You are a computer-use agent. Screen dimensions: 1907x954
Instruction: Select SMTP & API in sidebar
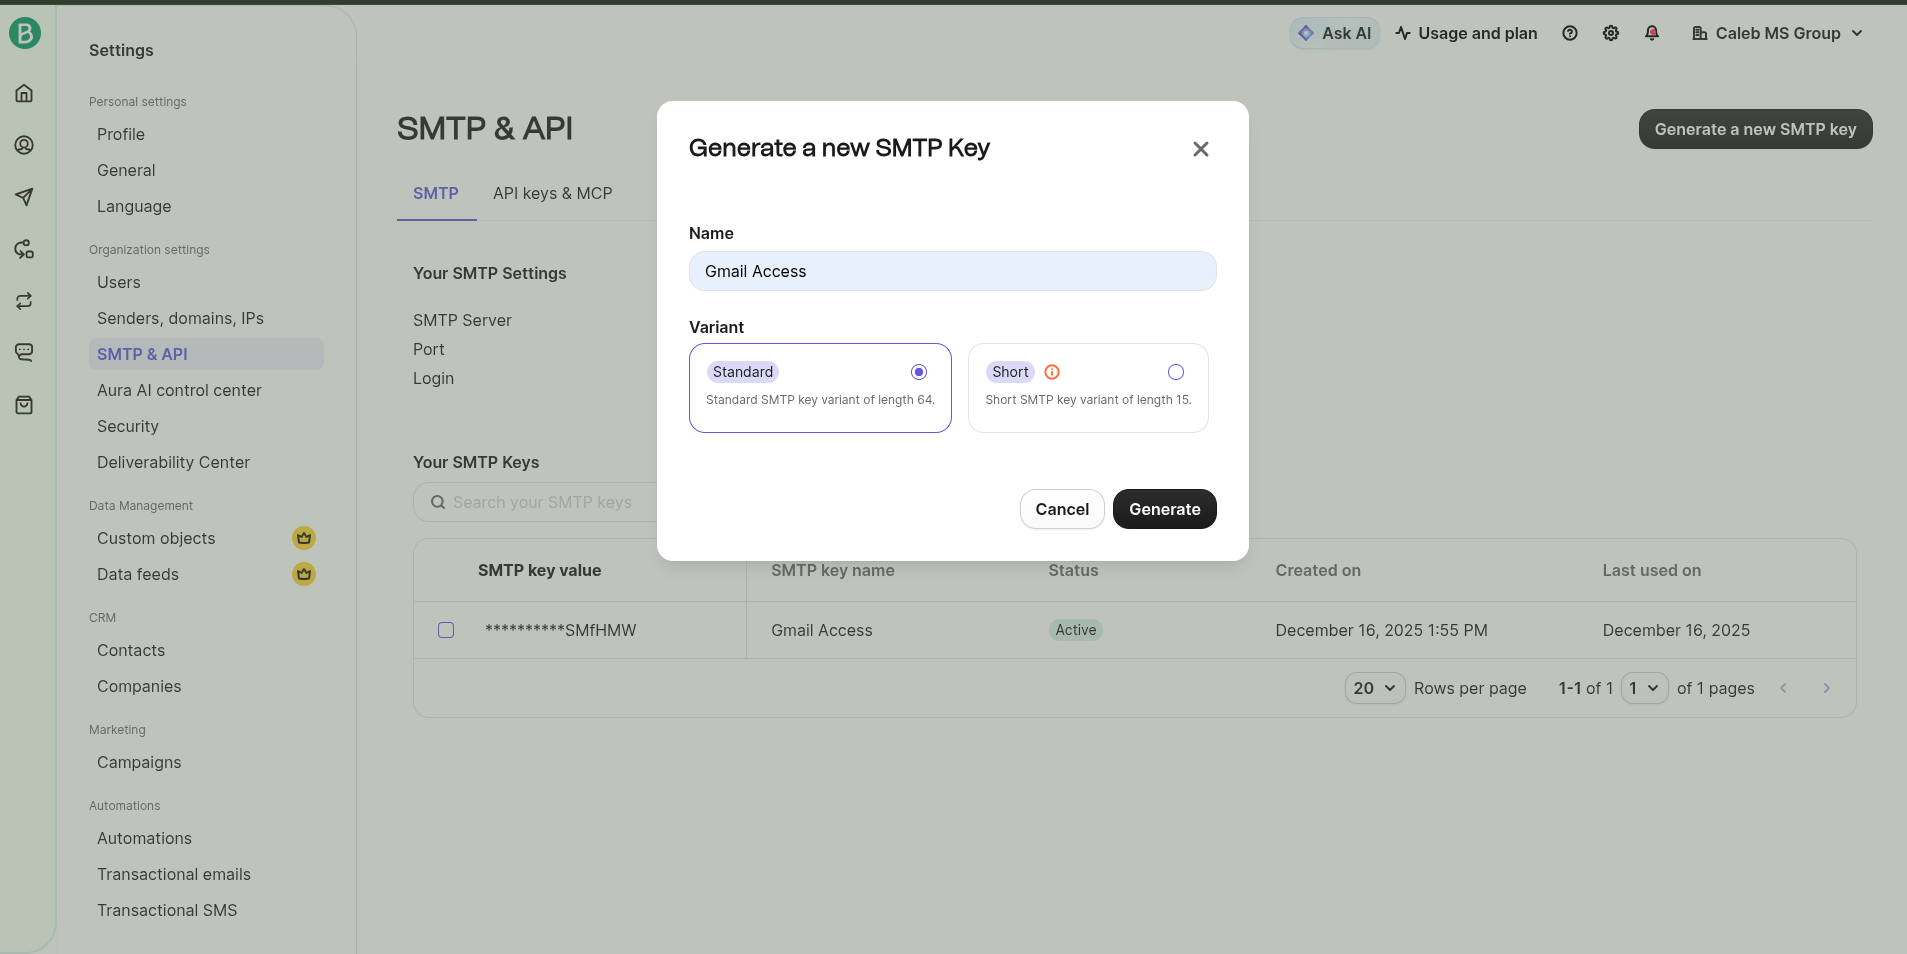coord(206,354)
